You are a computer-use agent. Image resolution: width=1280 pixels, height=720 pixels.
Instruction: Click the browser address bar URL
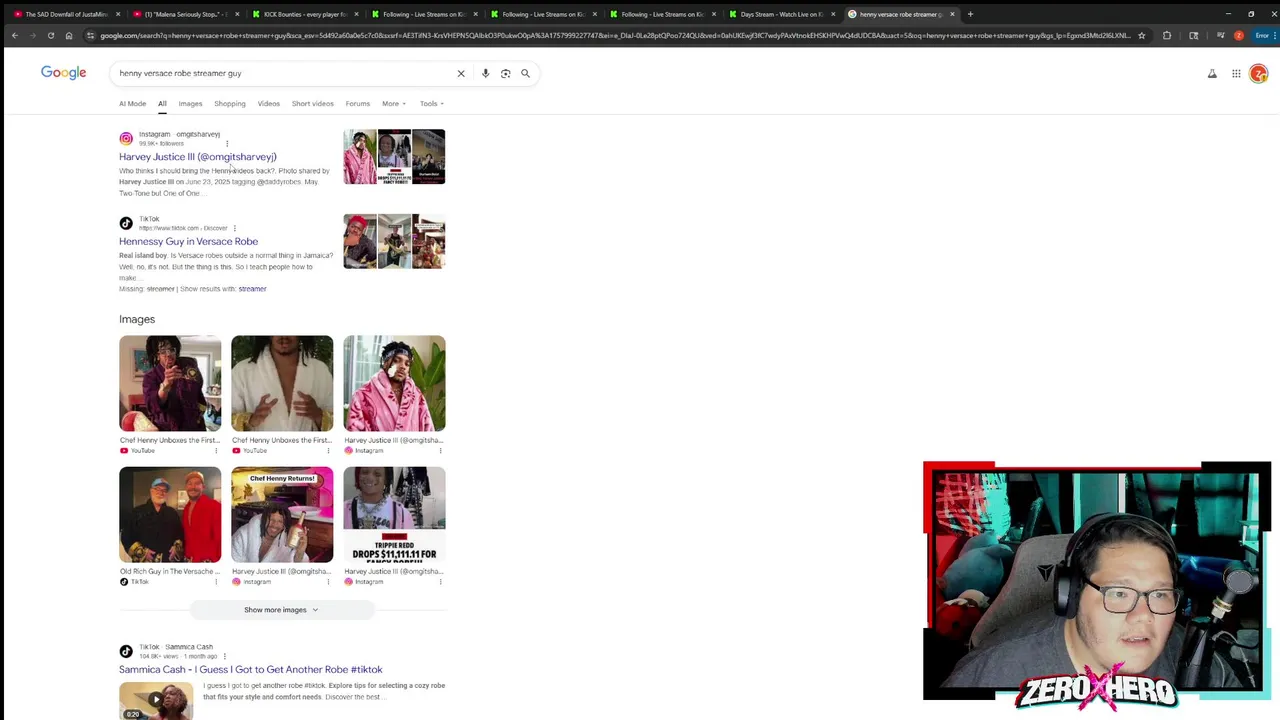click(615, 35)
